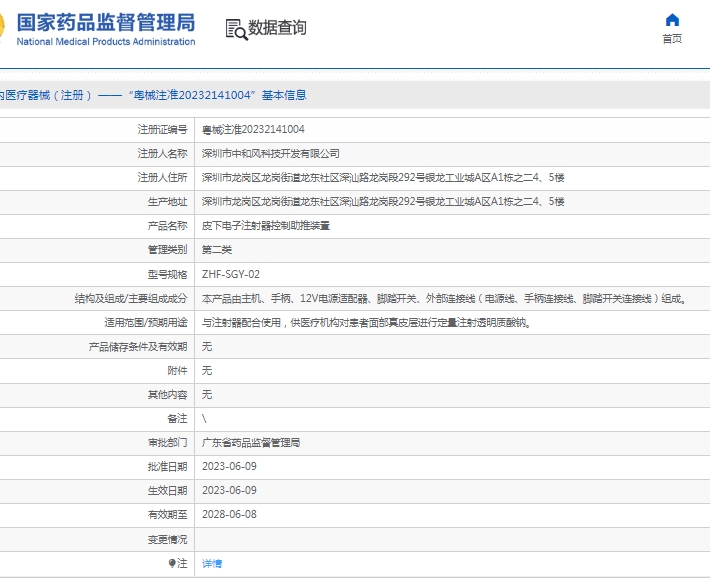Select registrant name 深圳市中和风科技开发有限公司
This screenshot has height=585, width=710.
coord(271,153)
